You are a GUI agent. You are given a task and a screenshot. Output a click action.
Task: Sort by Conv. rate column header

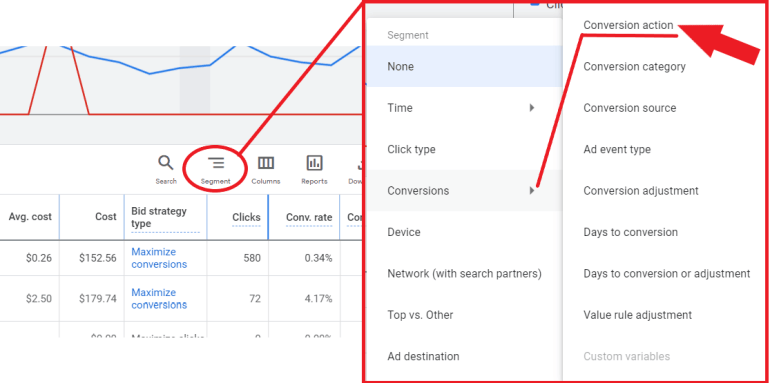coord(309,218)
